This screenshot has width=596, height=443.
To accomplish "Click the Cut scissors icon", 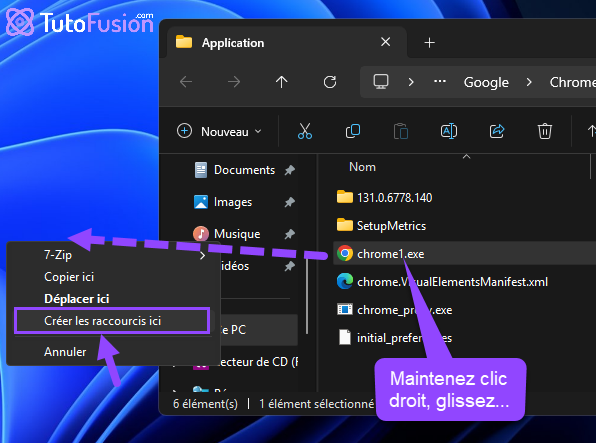I will [304, 131].
